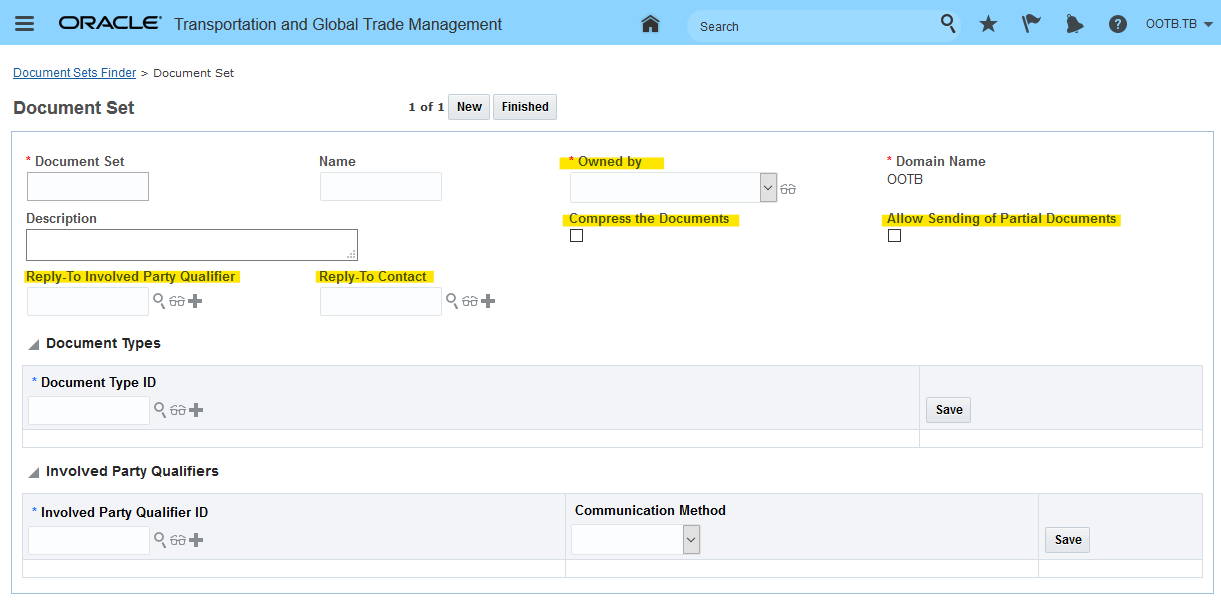Focus the header Search box
Image resolution: width=1221 pixels, height=604 pixels.
(815, 26)
